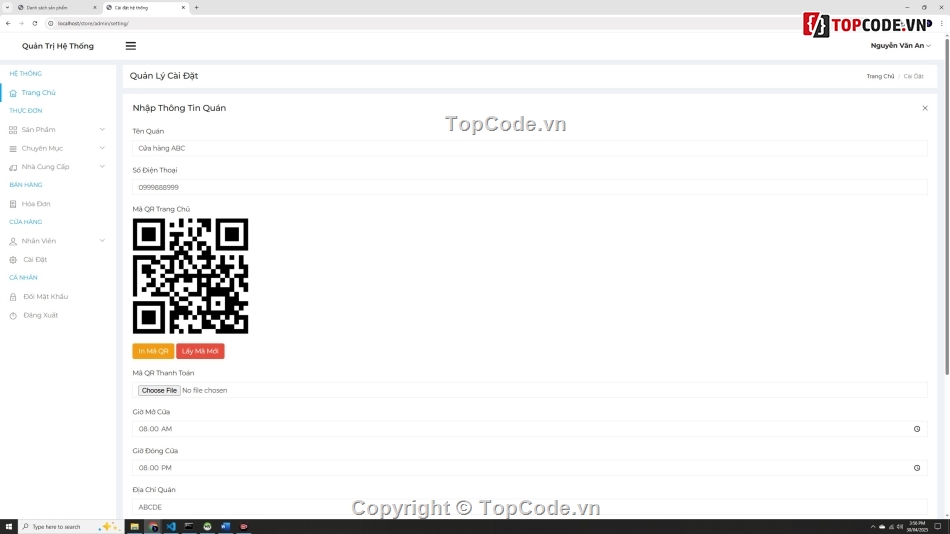Viewport: 950px width, 534px height.
Task: Click the Địa Chỉ Quán input field
Action: coord(530,507)
